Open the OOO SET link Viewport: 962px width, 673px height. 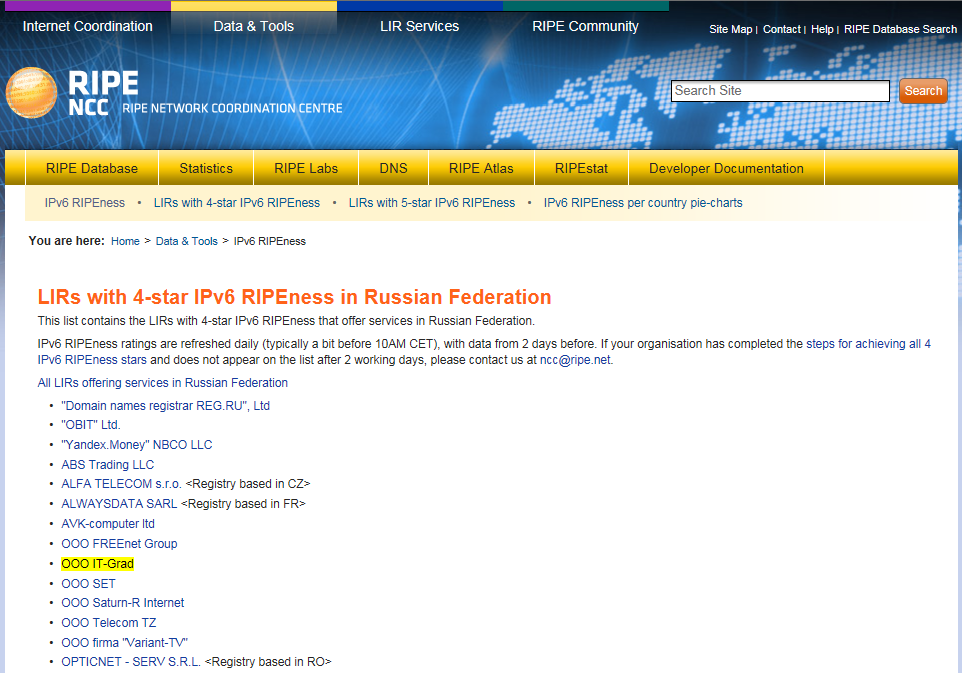(88, 583)
